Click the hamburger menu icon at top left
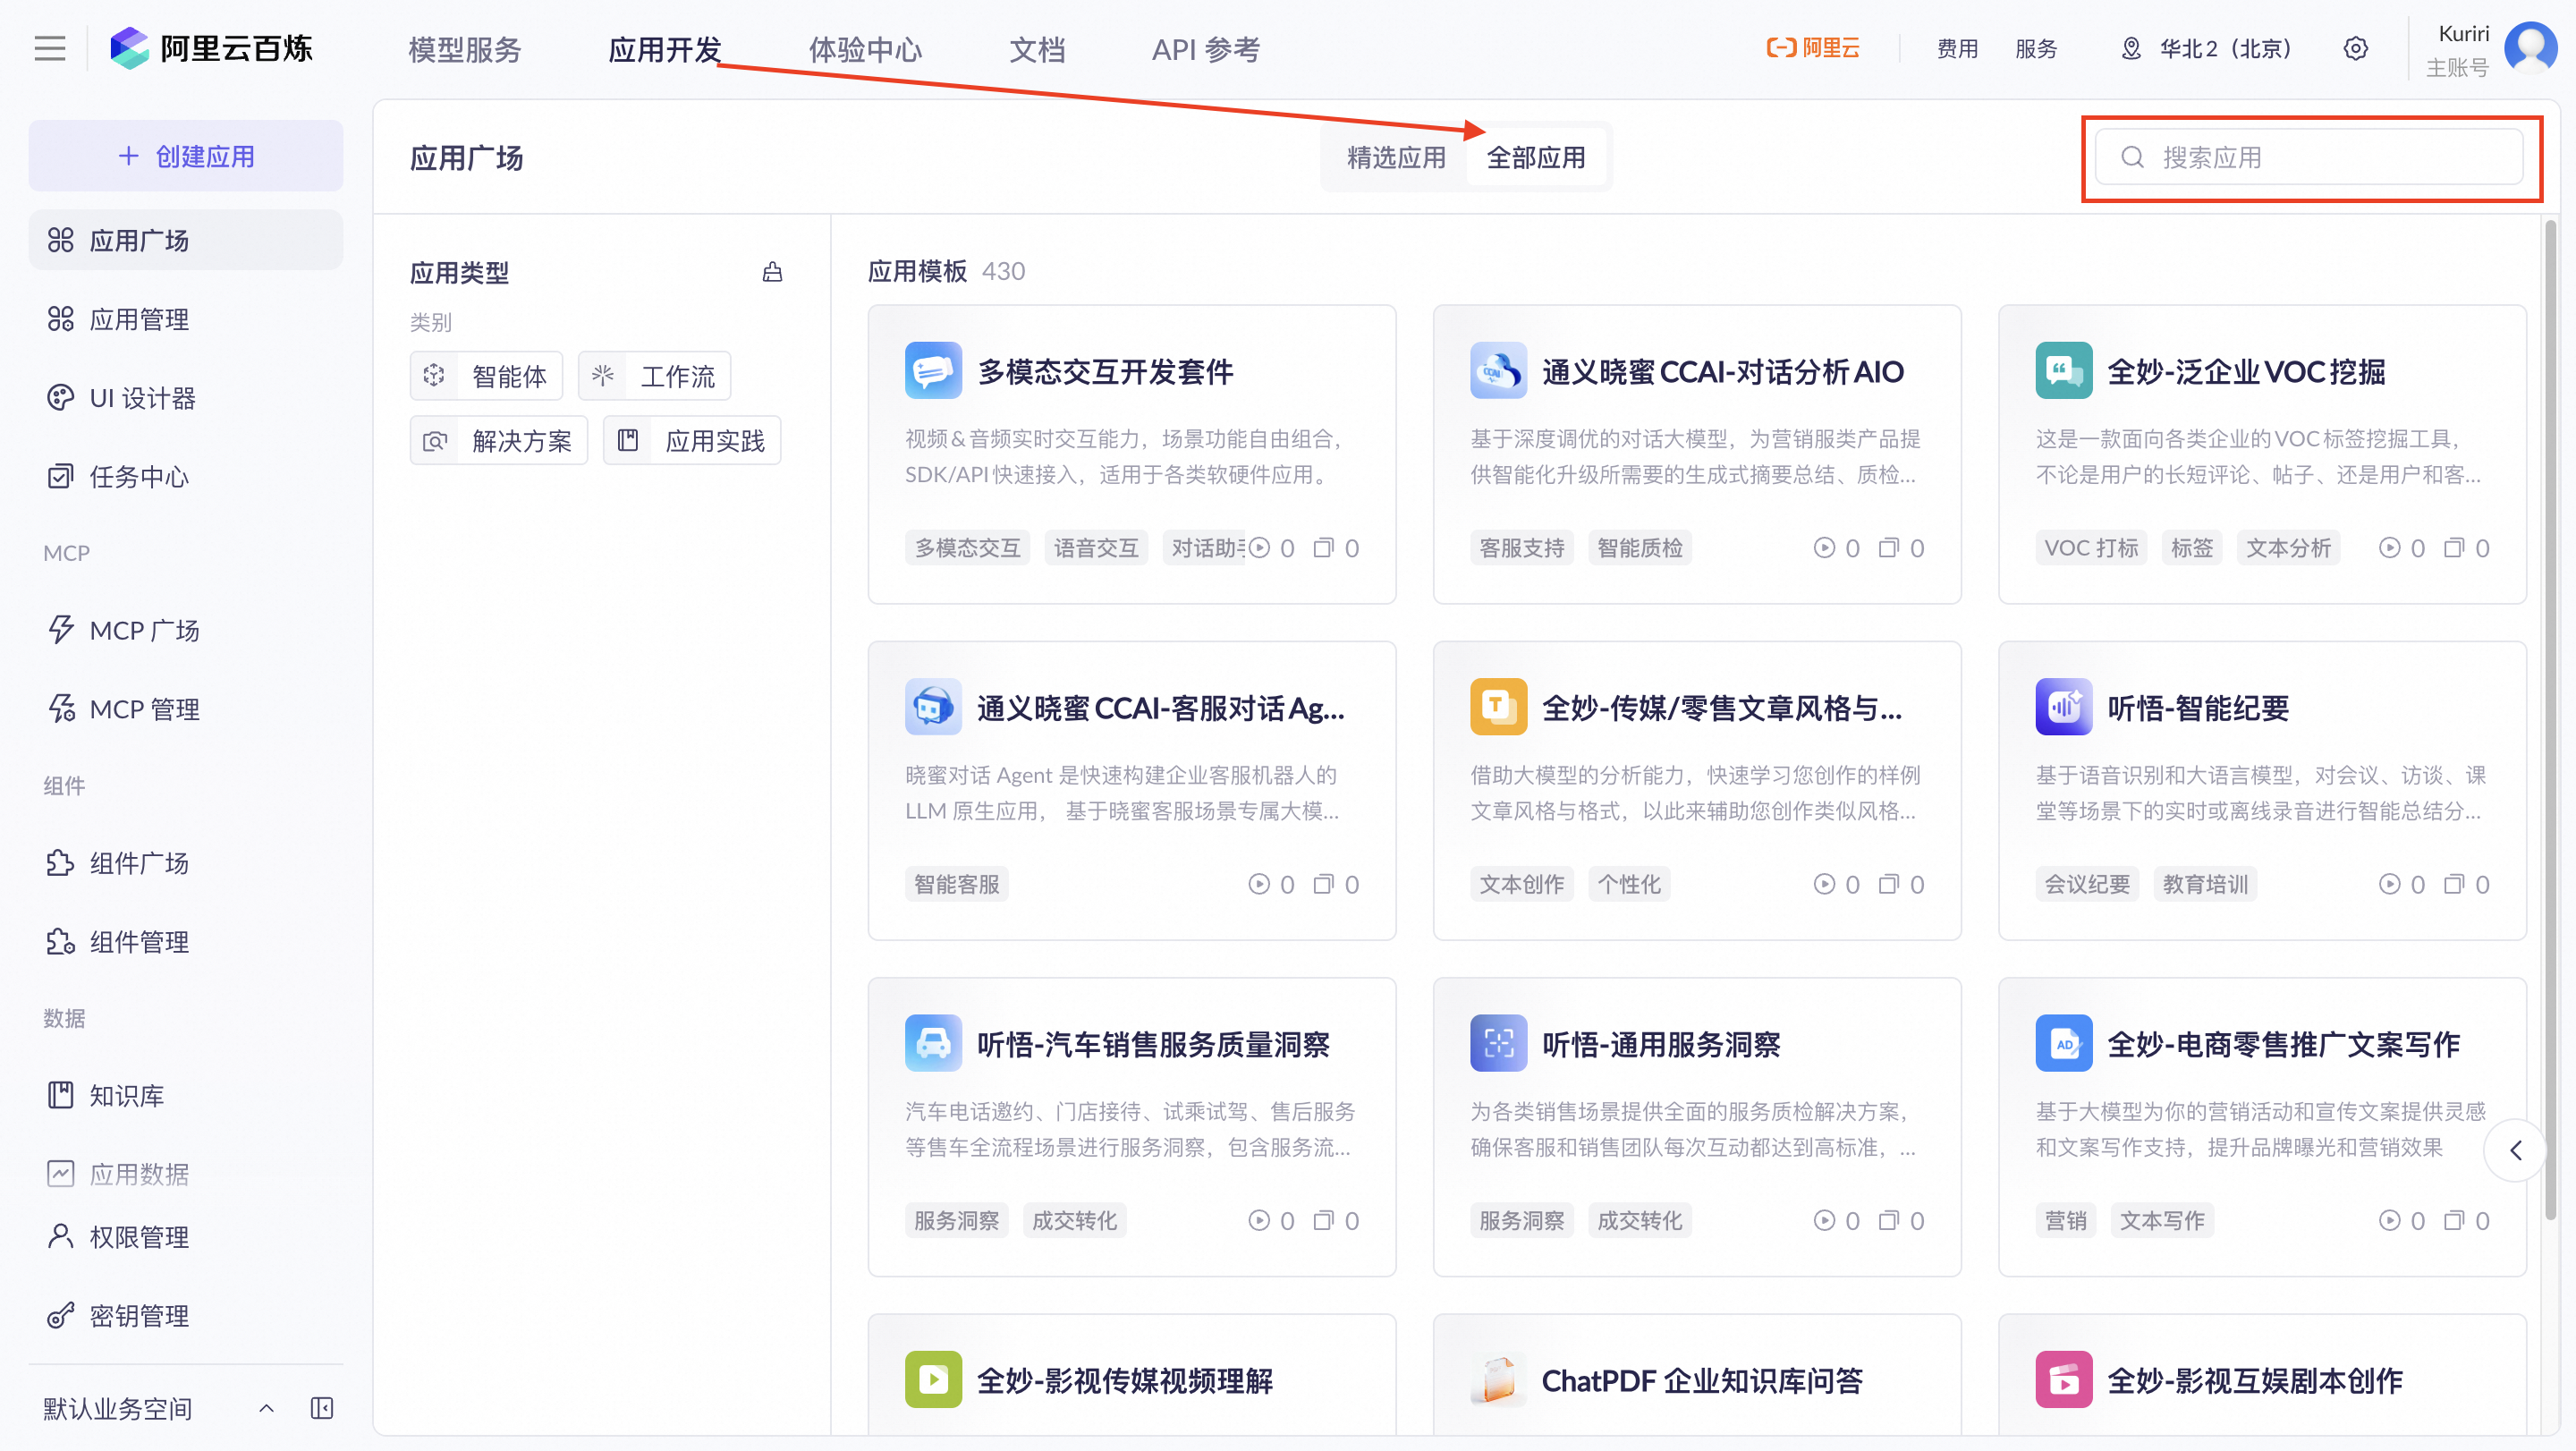The height and width of the screenshot is (1451, 2576). (49, 48)
